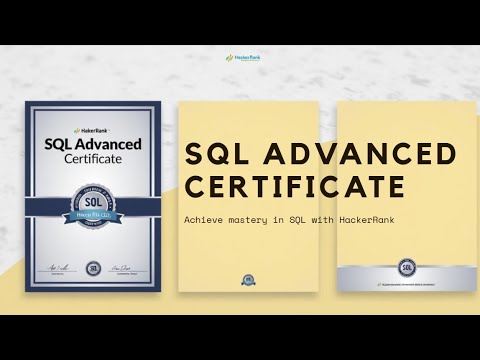
Task: Click the small caption text on the silver band
Action: pyautogui.click(x=406, y=285)
